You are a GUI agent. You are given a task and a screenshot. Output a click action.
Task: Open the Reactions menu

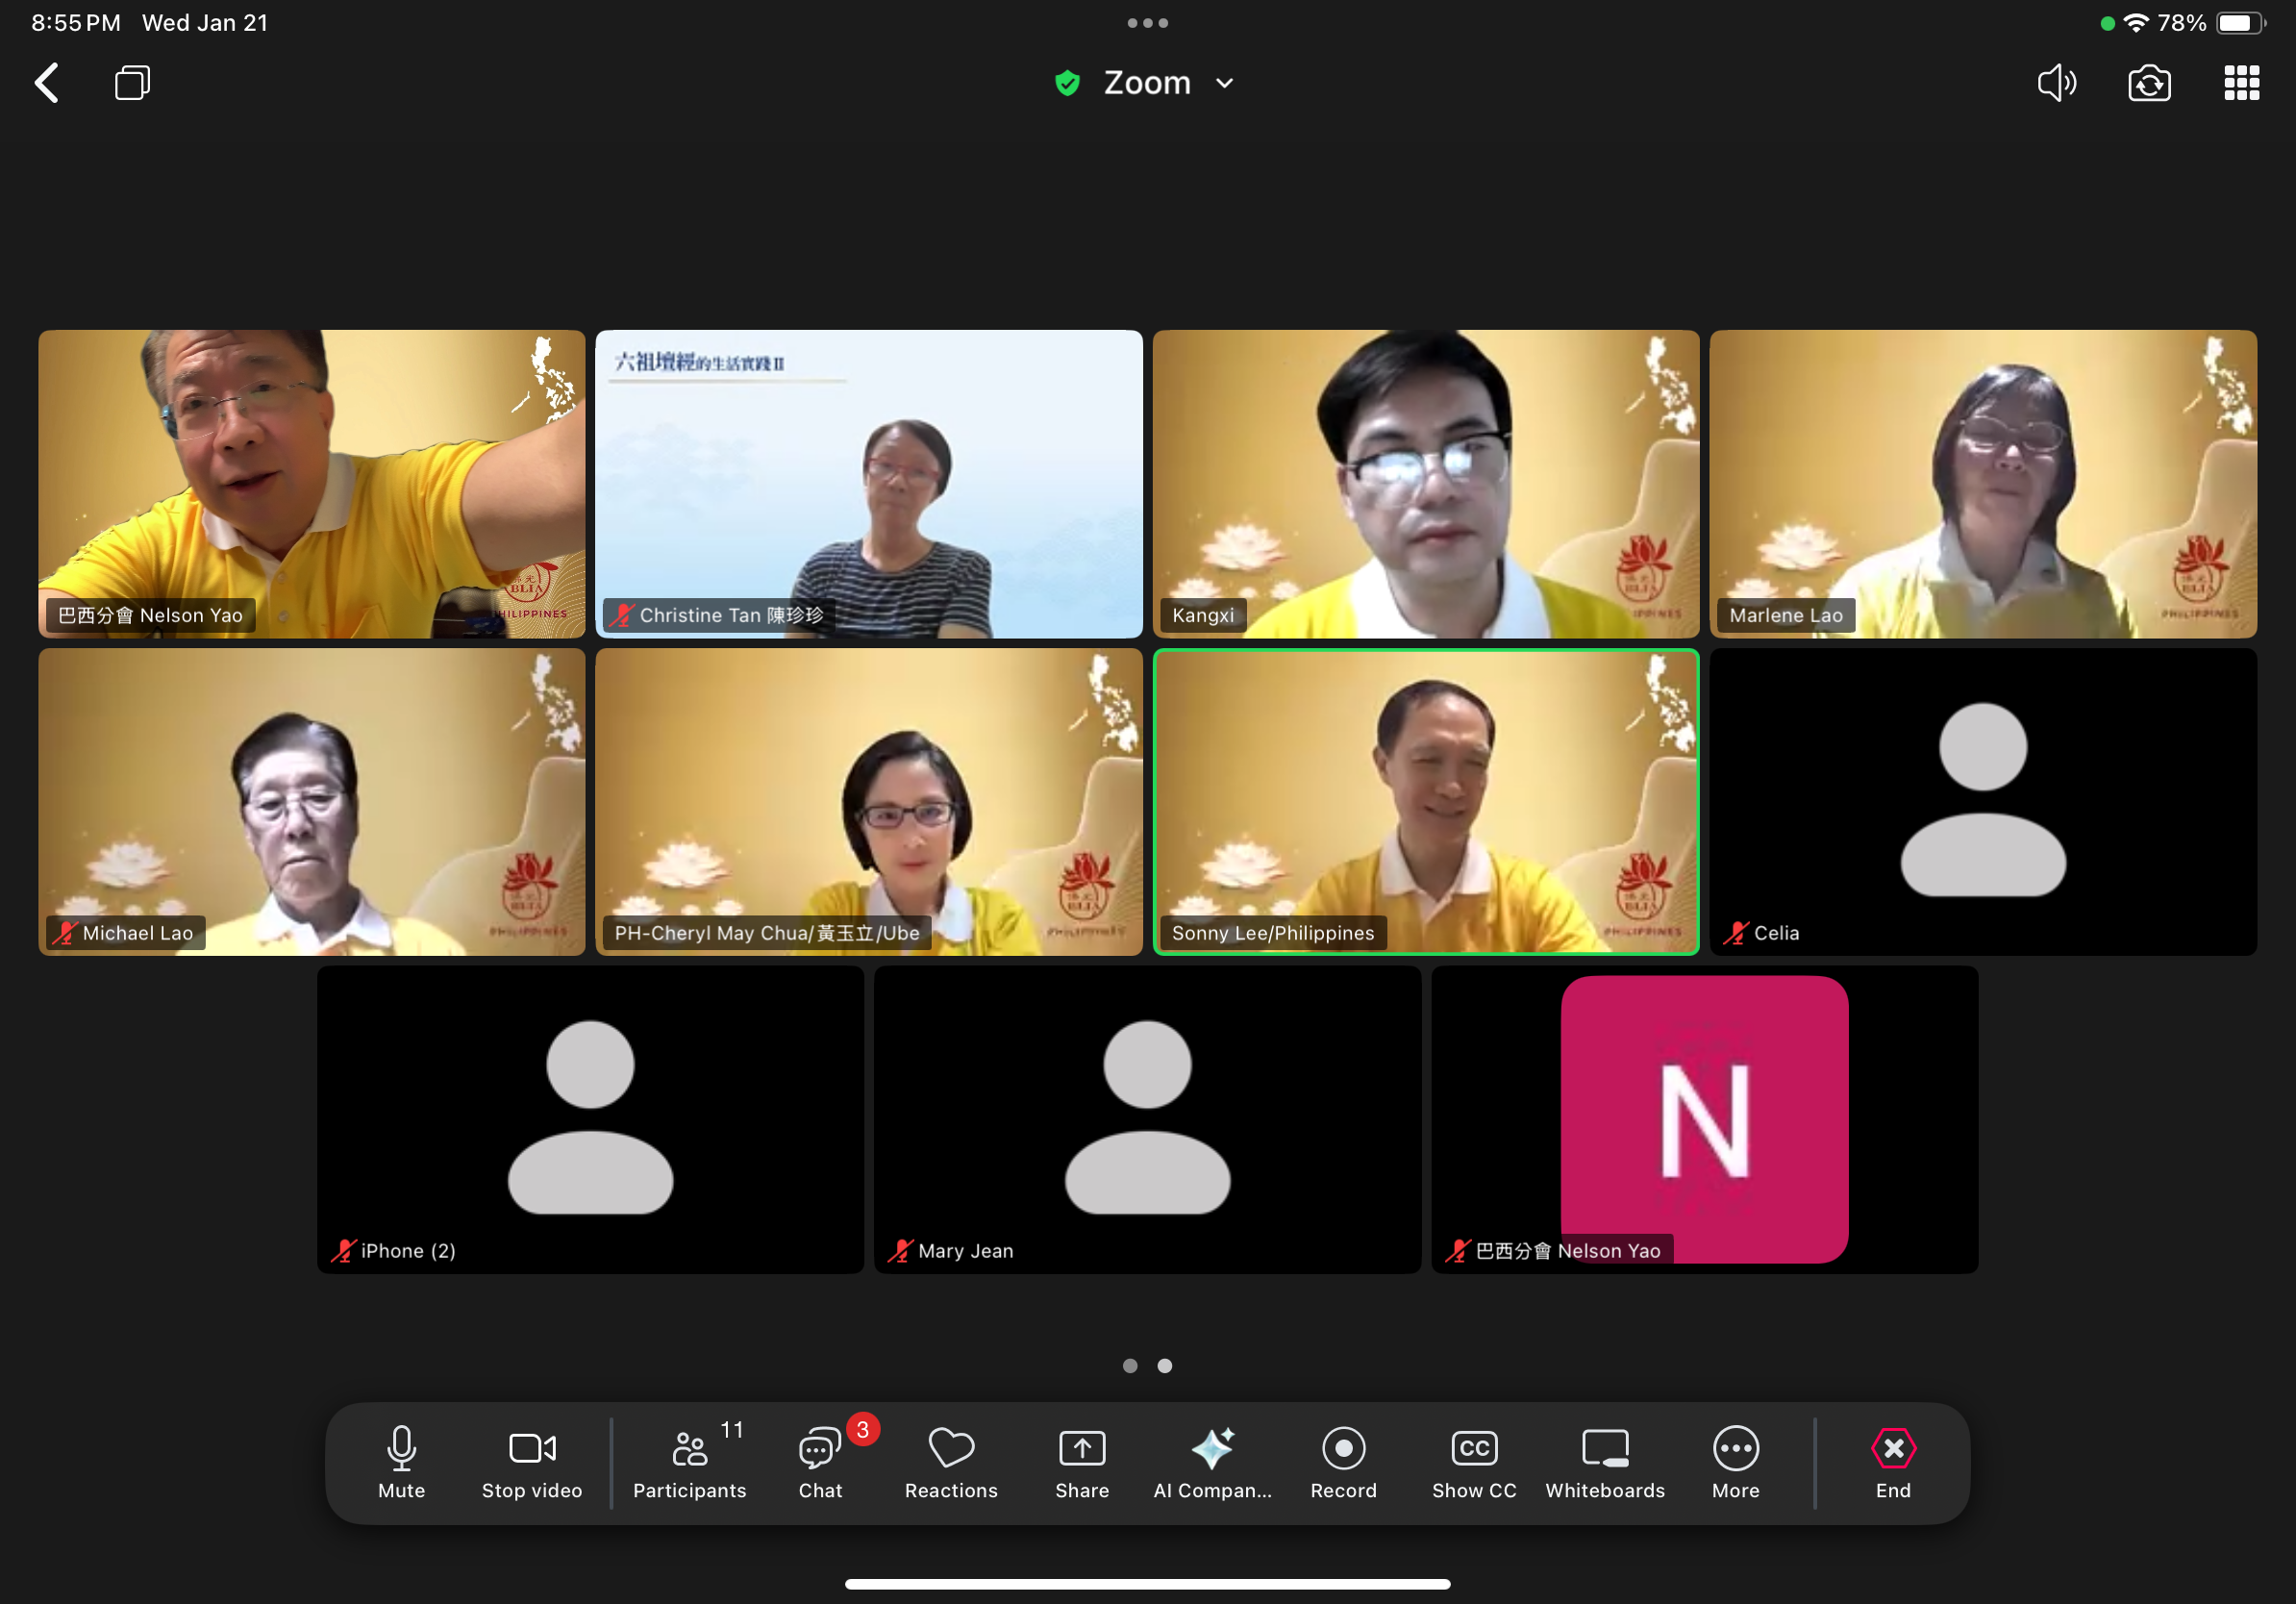(950, 1461)
